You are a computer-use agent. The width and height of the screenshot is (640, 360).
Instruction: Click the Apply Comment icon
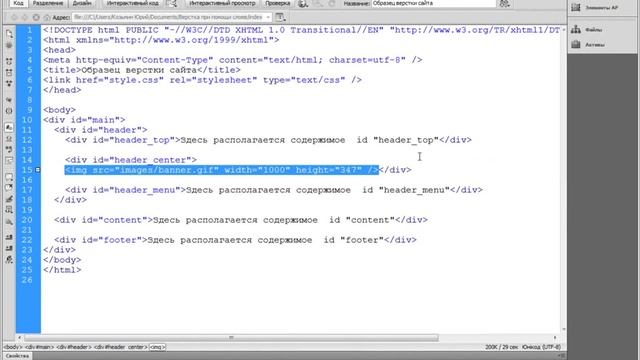pyautogui.click(x=9, y=177)
